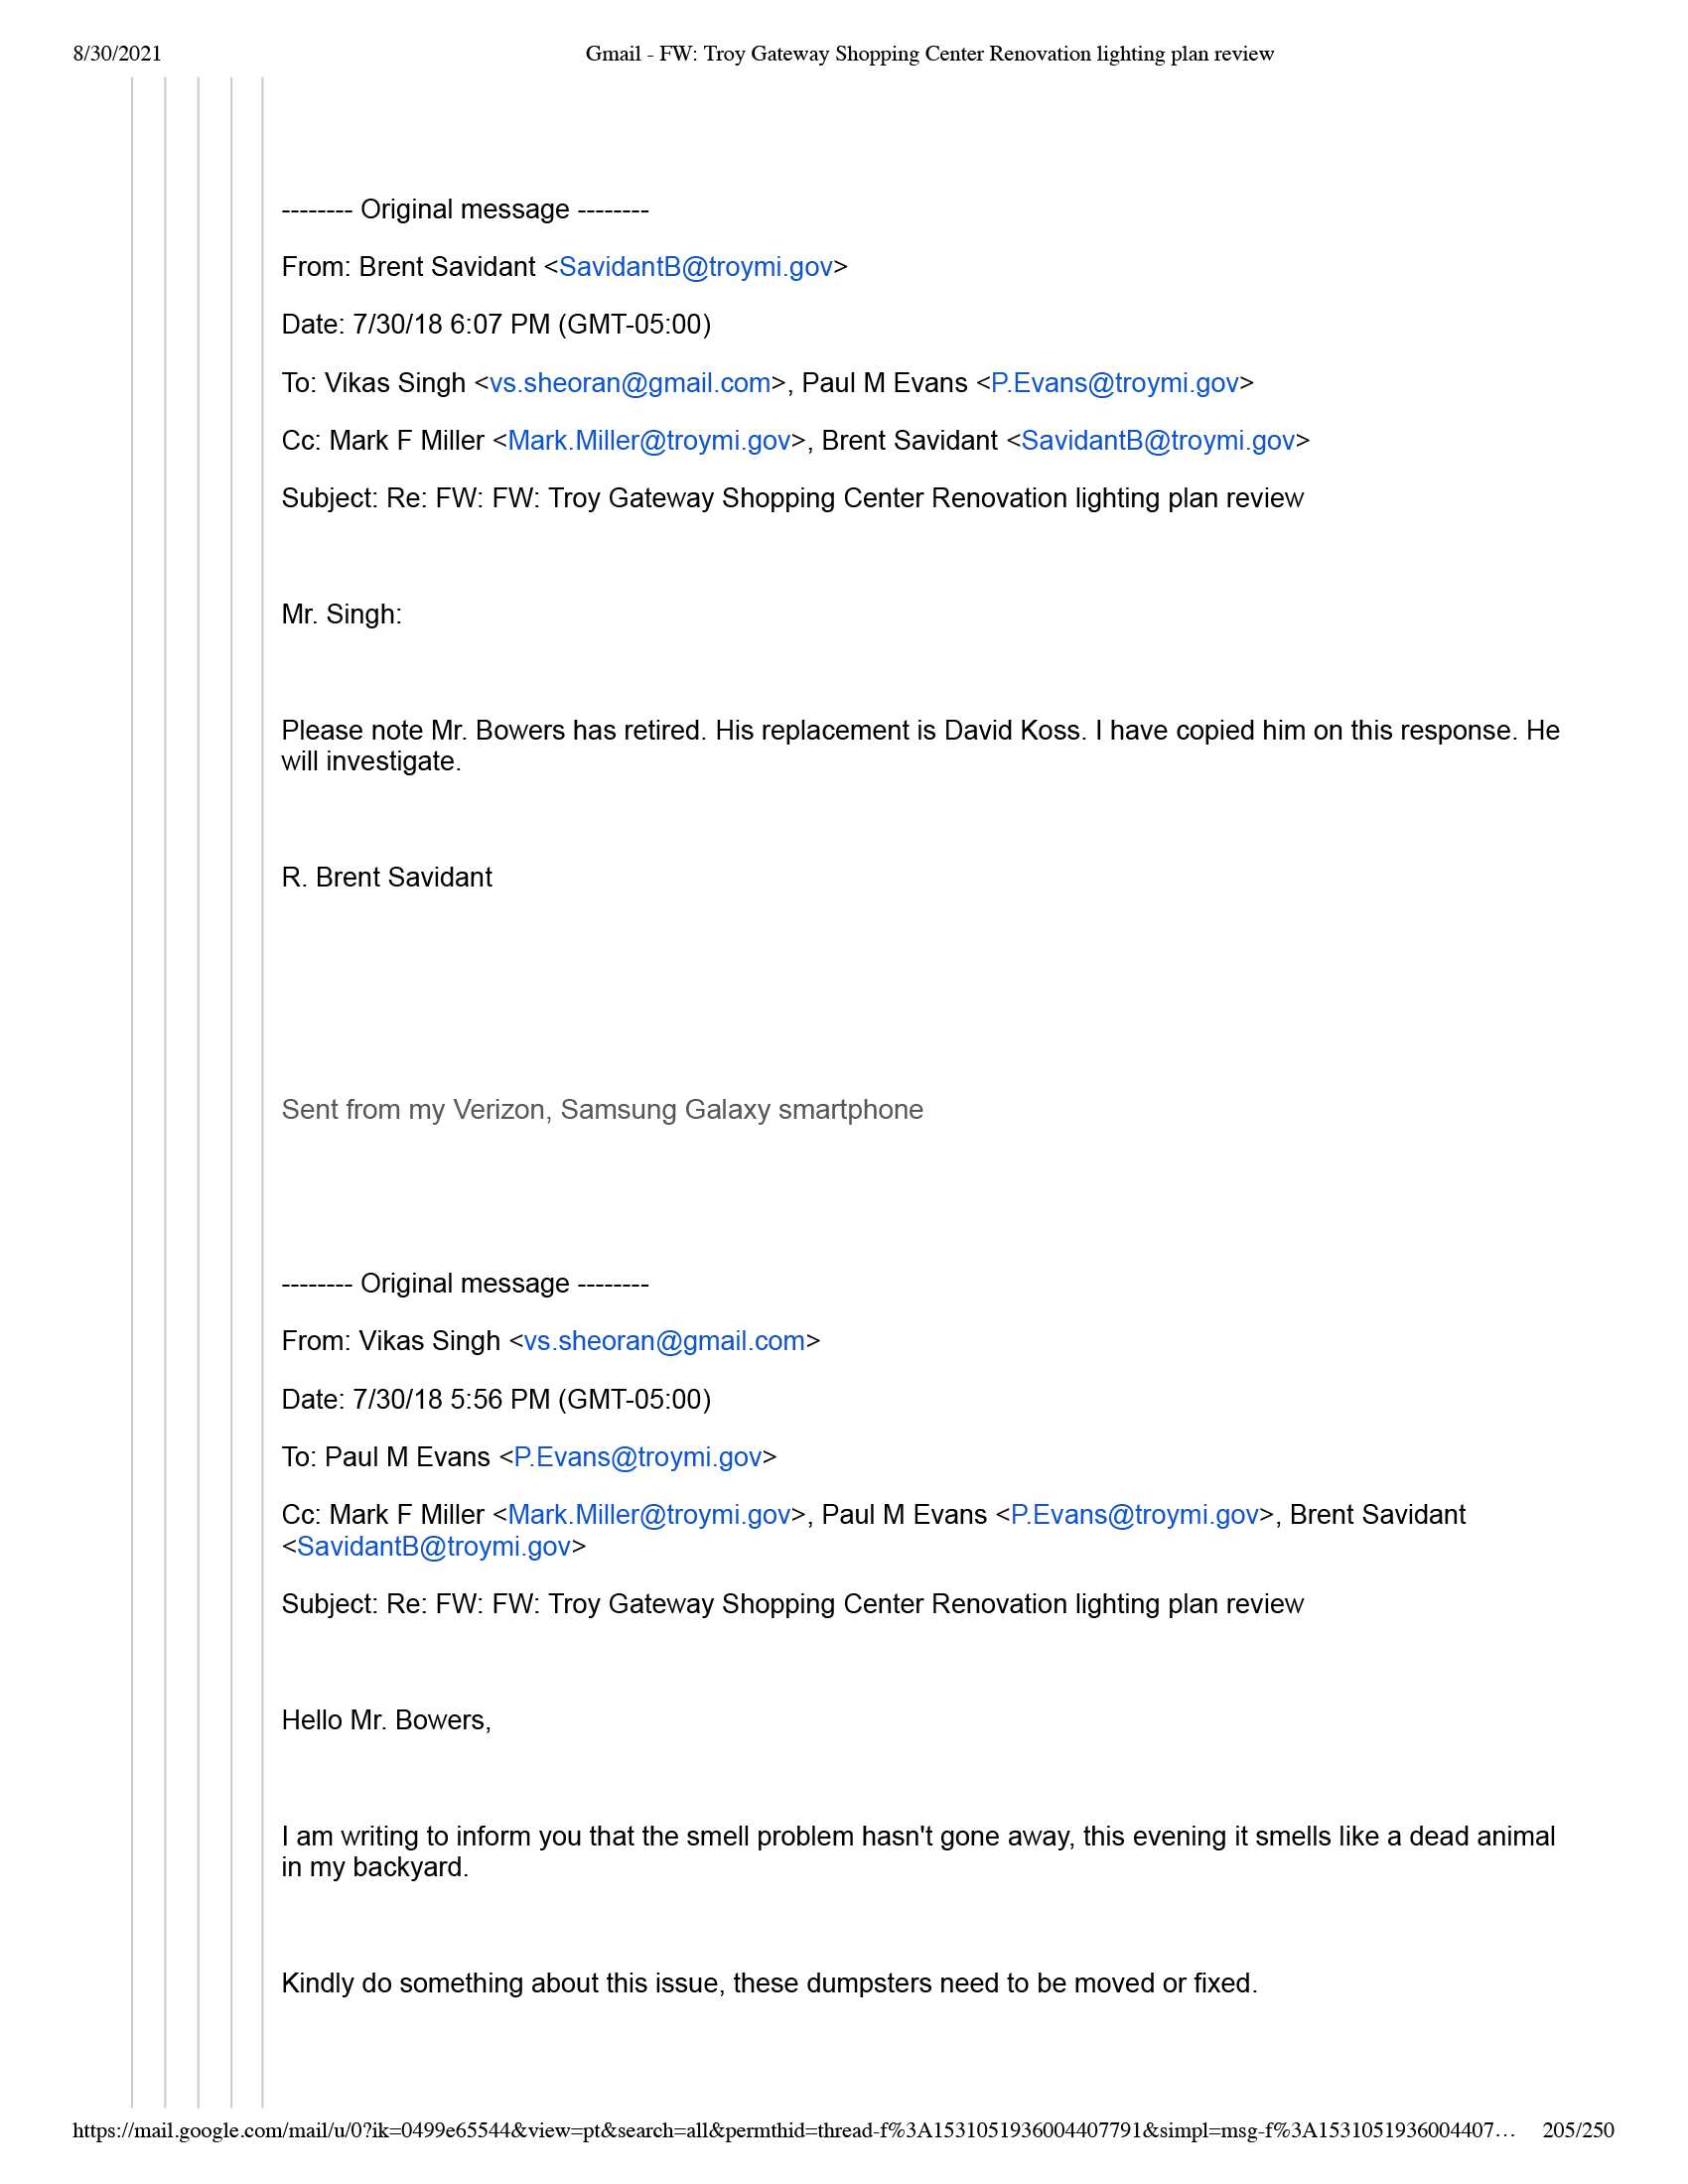This screenshot has width=1688, height=2184.
Task: Open vs.sheoran@gmail.com link in the 6:07 PM To line
Action: click(630, 383)
